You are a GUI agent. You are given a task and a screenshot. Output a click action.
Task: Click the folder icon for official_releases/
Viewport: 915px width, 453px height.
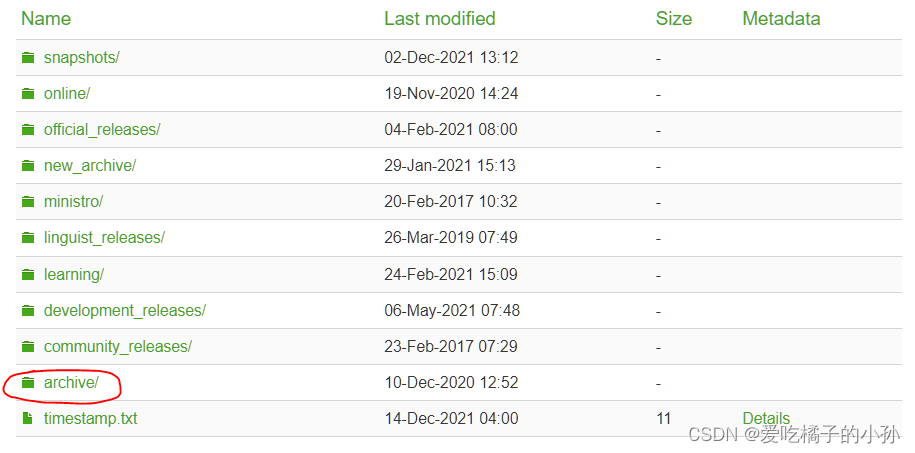[28, 130]
